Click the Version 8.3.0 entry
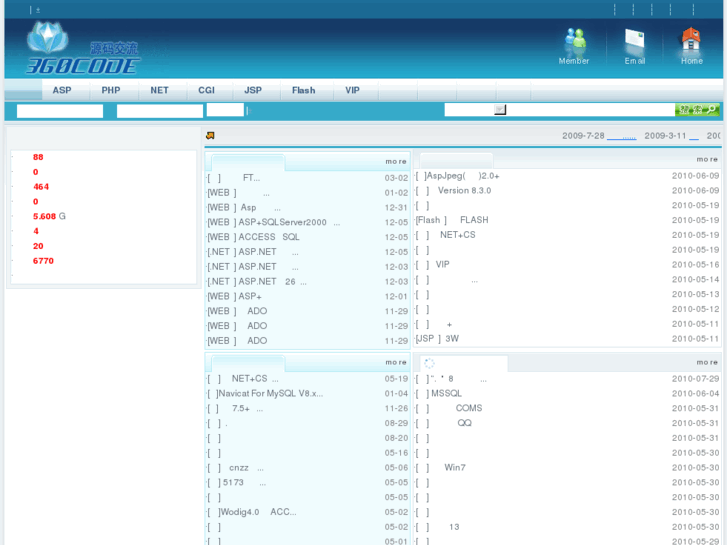The width and height of the screenshot is (727, 545). click(x=464, y=191)
